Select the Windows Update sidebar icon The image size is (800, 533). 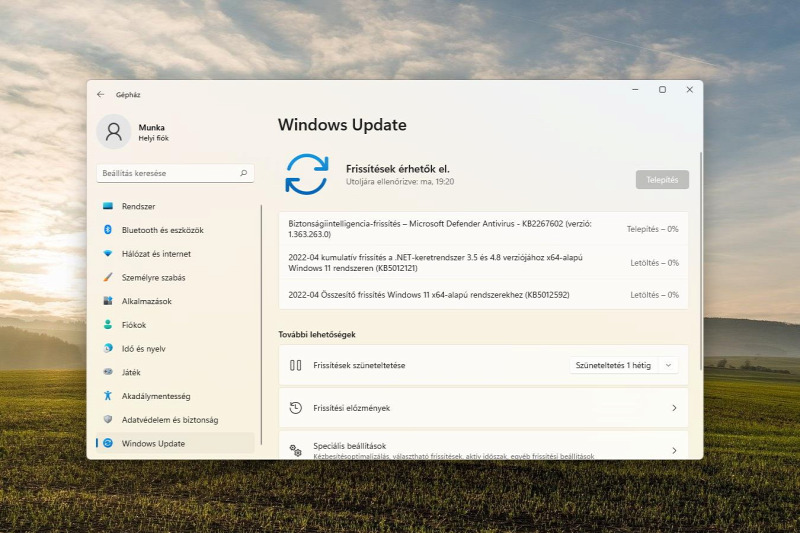[x=108, y=443]
